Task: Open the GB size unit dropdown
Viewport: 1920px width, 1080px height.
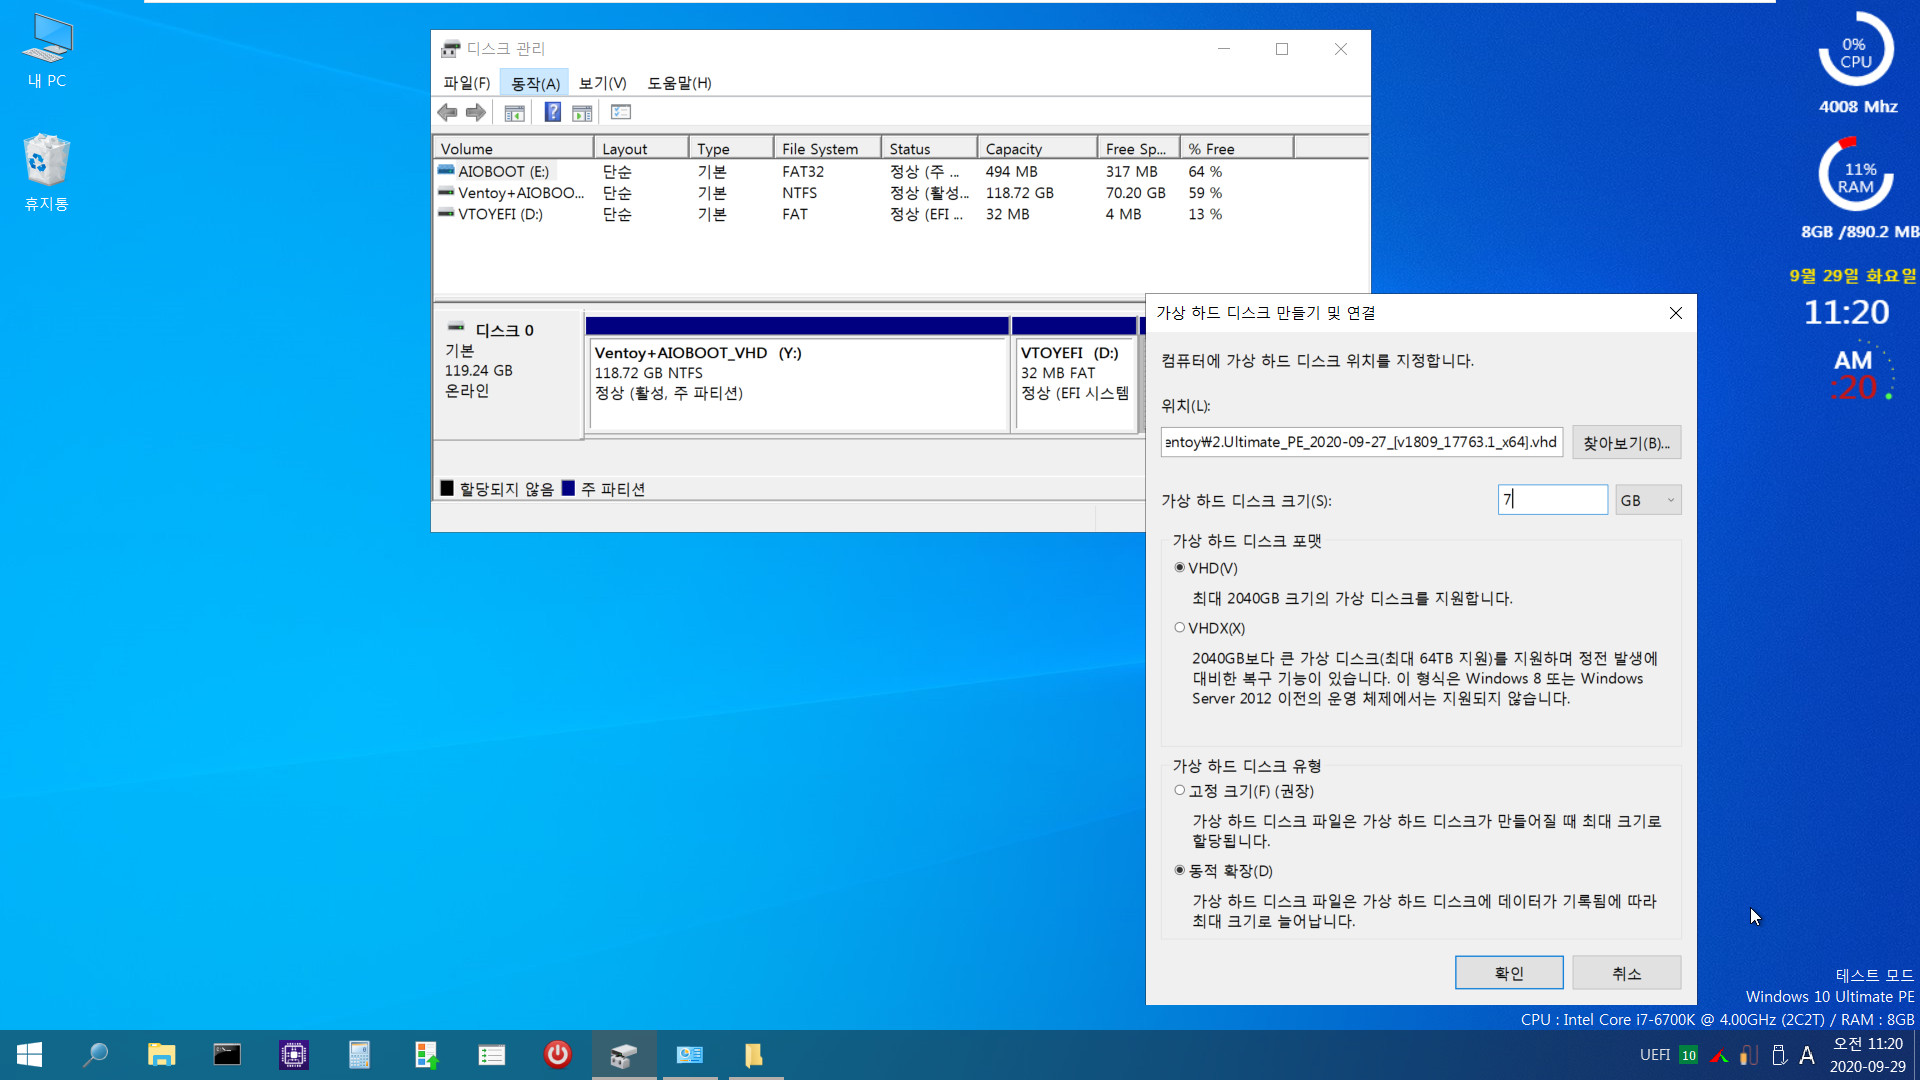Action: [1648, 500]
